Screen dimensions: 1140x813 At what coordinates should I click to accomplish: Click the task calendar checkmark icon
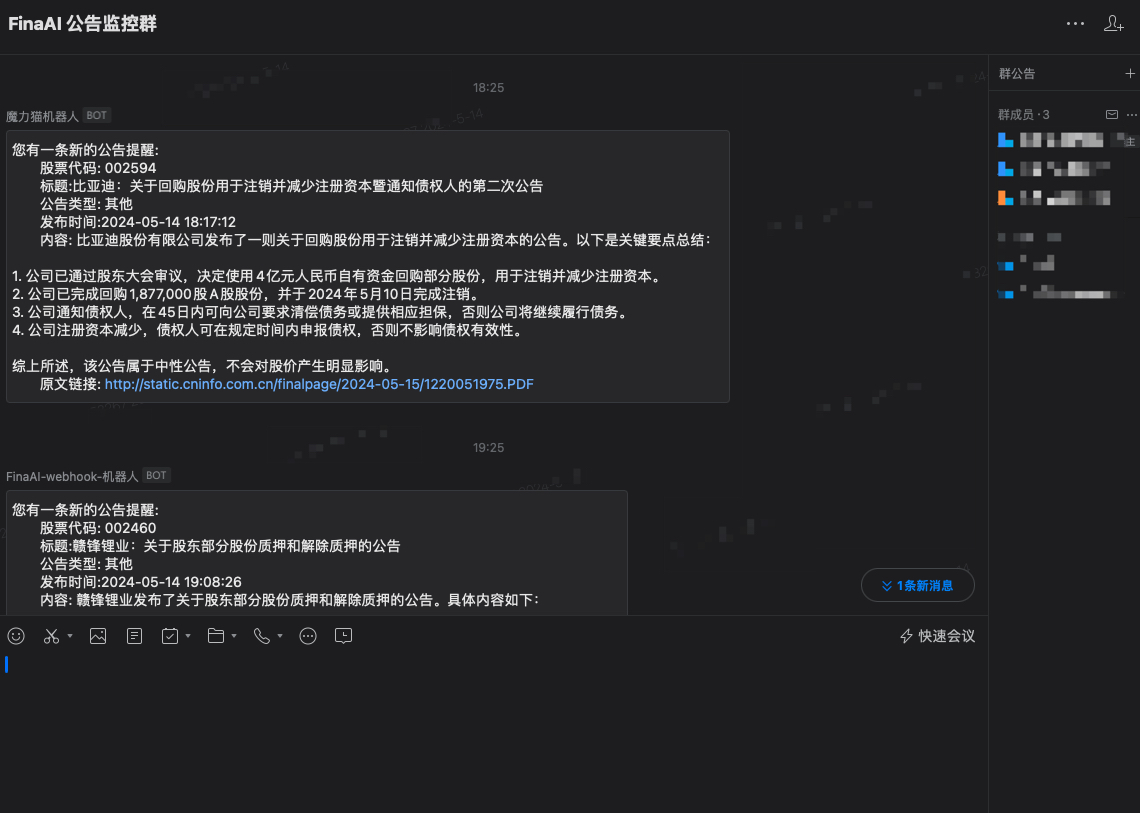click(x=170, y=636)
